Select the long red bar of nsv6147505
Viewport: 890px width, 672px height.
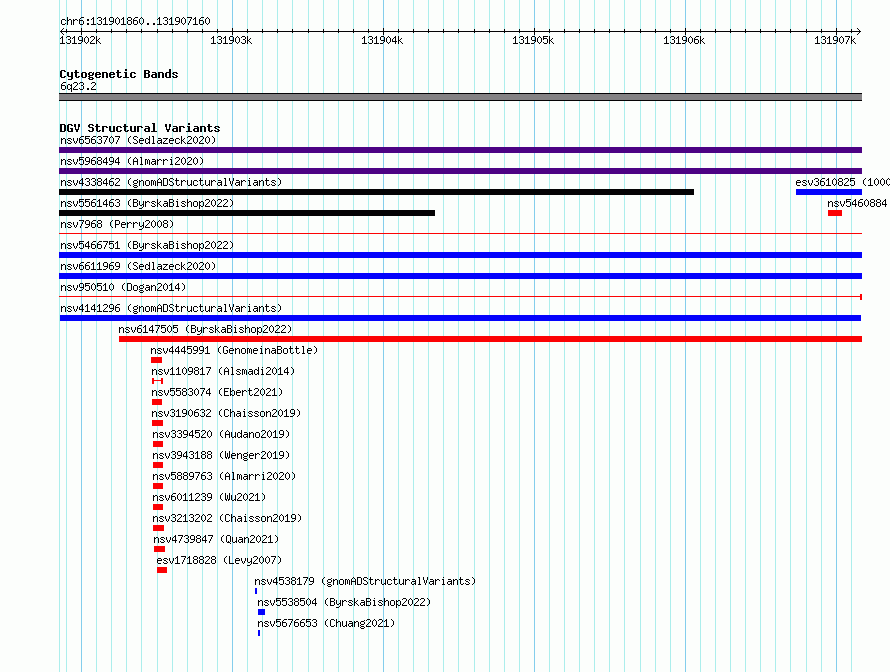pyautogui.click(x=490, y=339)
